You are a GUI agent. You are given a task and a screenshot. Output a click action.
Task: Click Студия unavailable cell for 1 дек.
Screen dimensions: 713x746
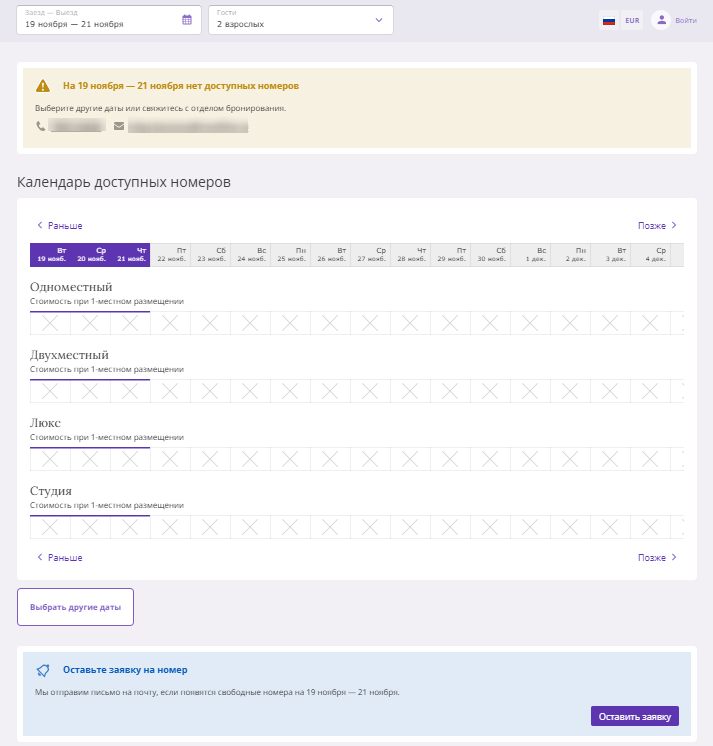[x=530, y=527]
